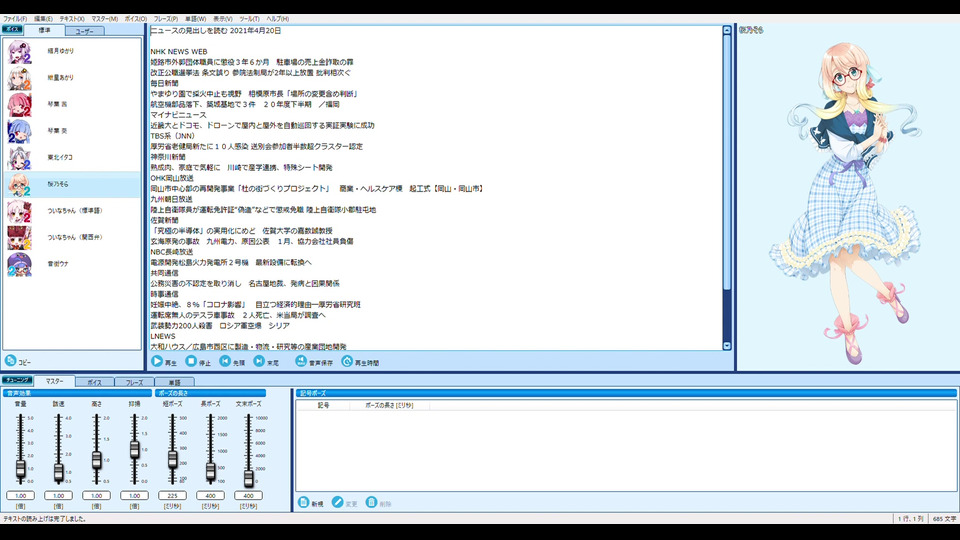960x540 pixels.
Task: Click the '685 文字' status bar count
Action: (x=944, y=519)
